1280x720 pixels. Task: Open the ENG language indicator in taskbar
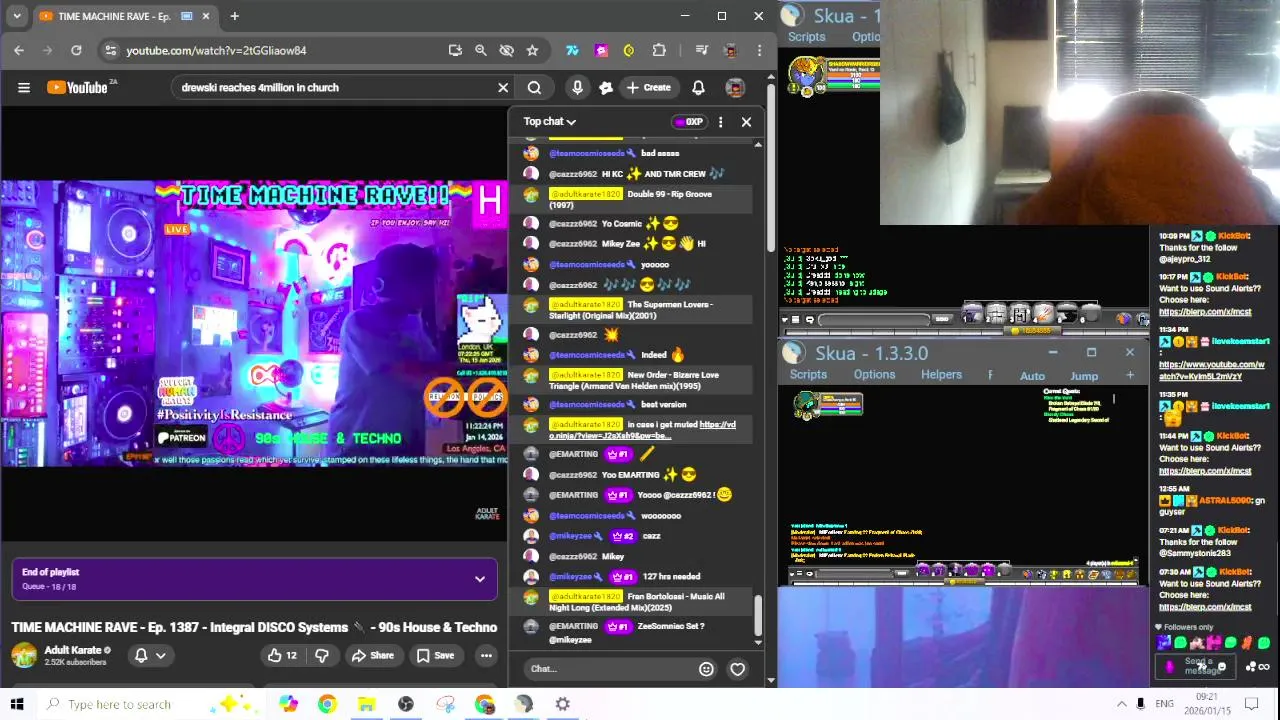point(1164,704)
